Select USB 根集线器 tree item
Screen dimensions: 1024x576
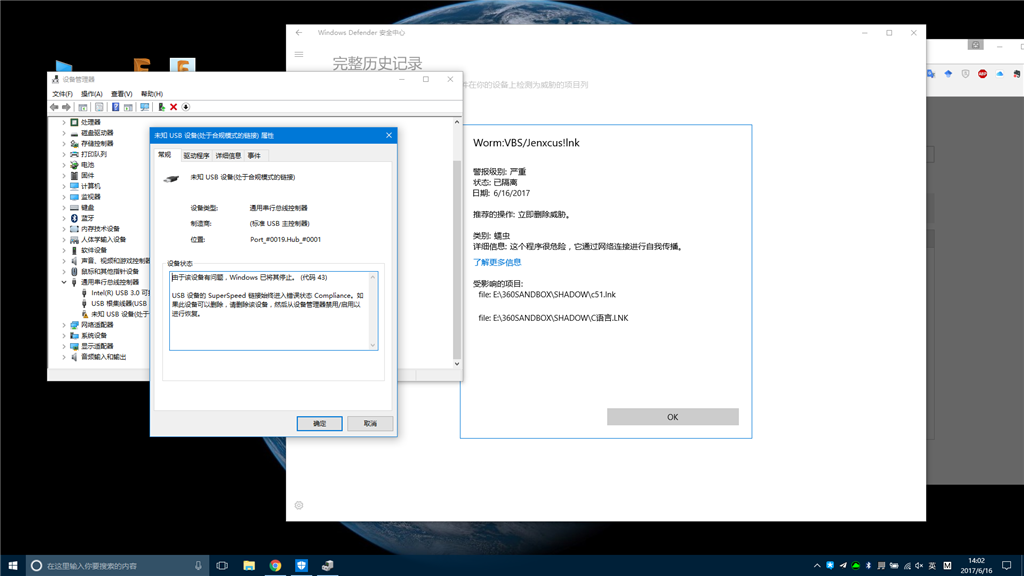coord(115,304)
